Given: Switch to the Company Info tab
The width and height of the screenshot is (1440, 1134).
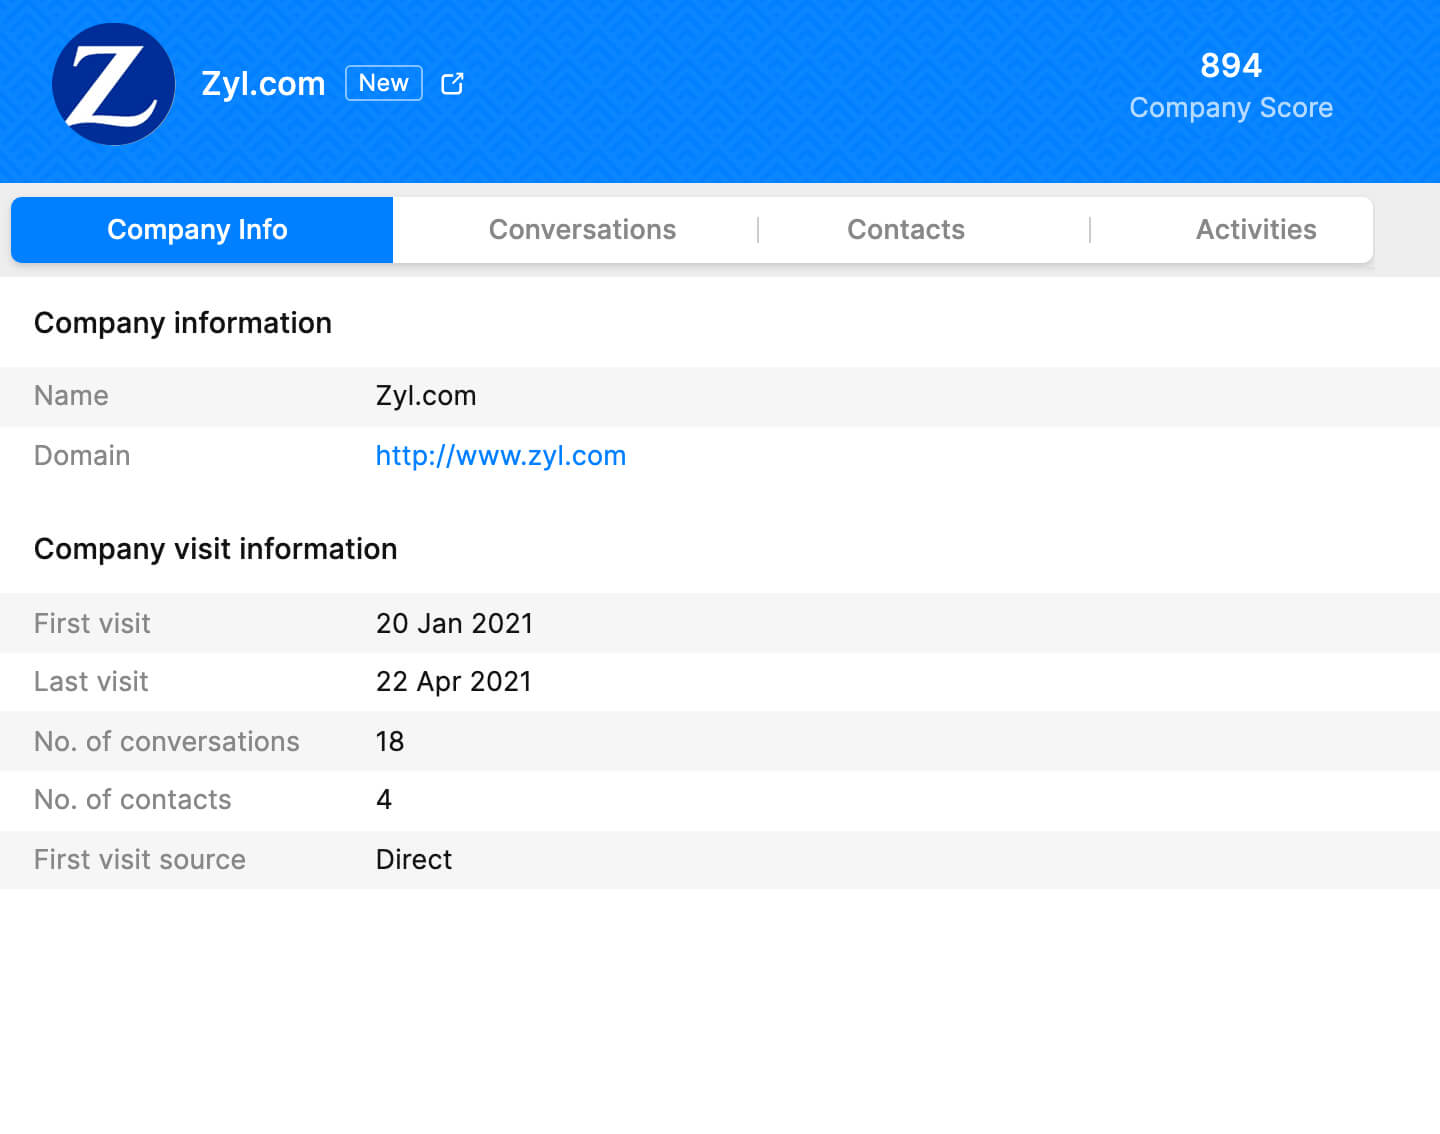Looking at the screenshot, I should coord(197,230).
